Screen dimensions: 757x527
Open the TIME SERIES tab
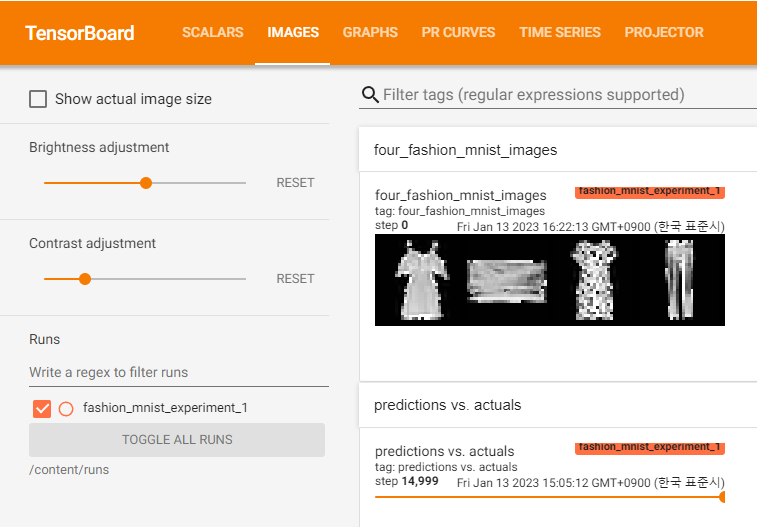pyautogui.click(x=560, y=32)
